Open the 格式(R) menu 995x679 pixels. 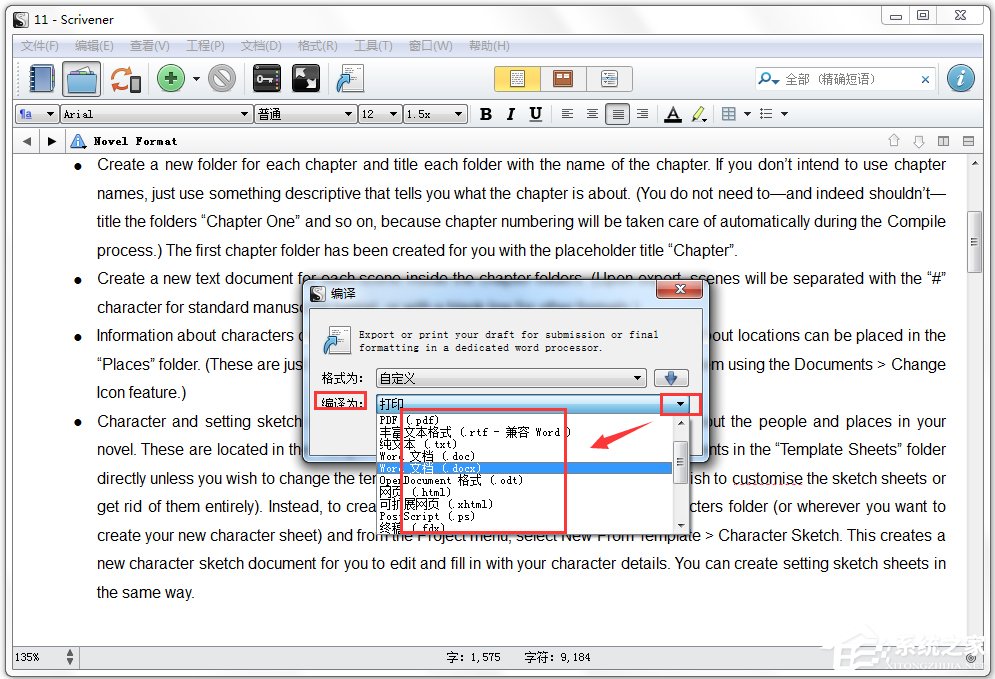317,46
